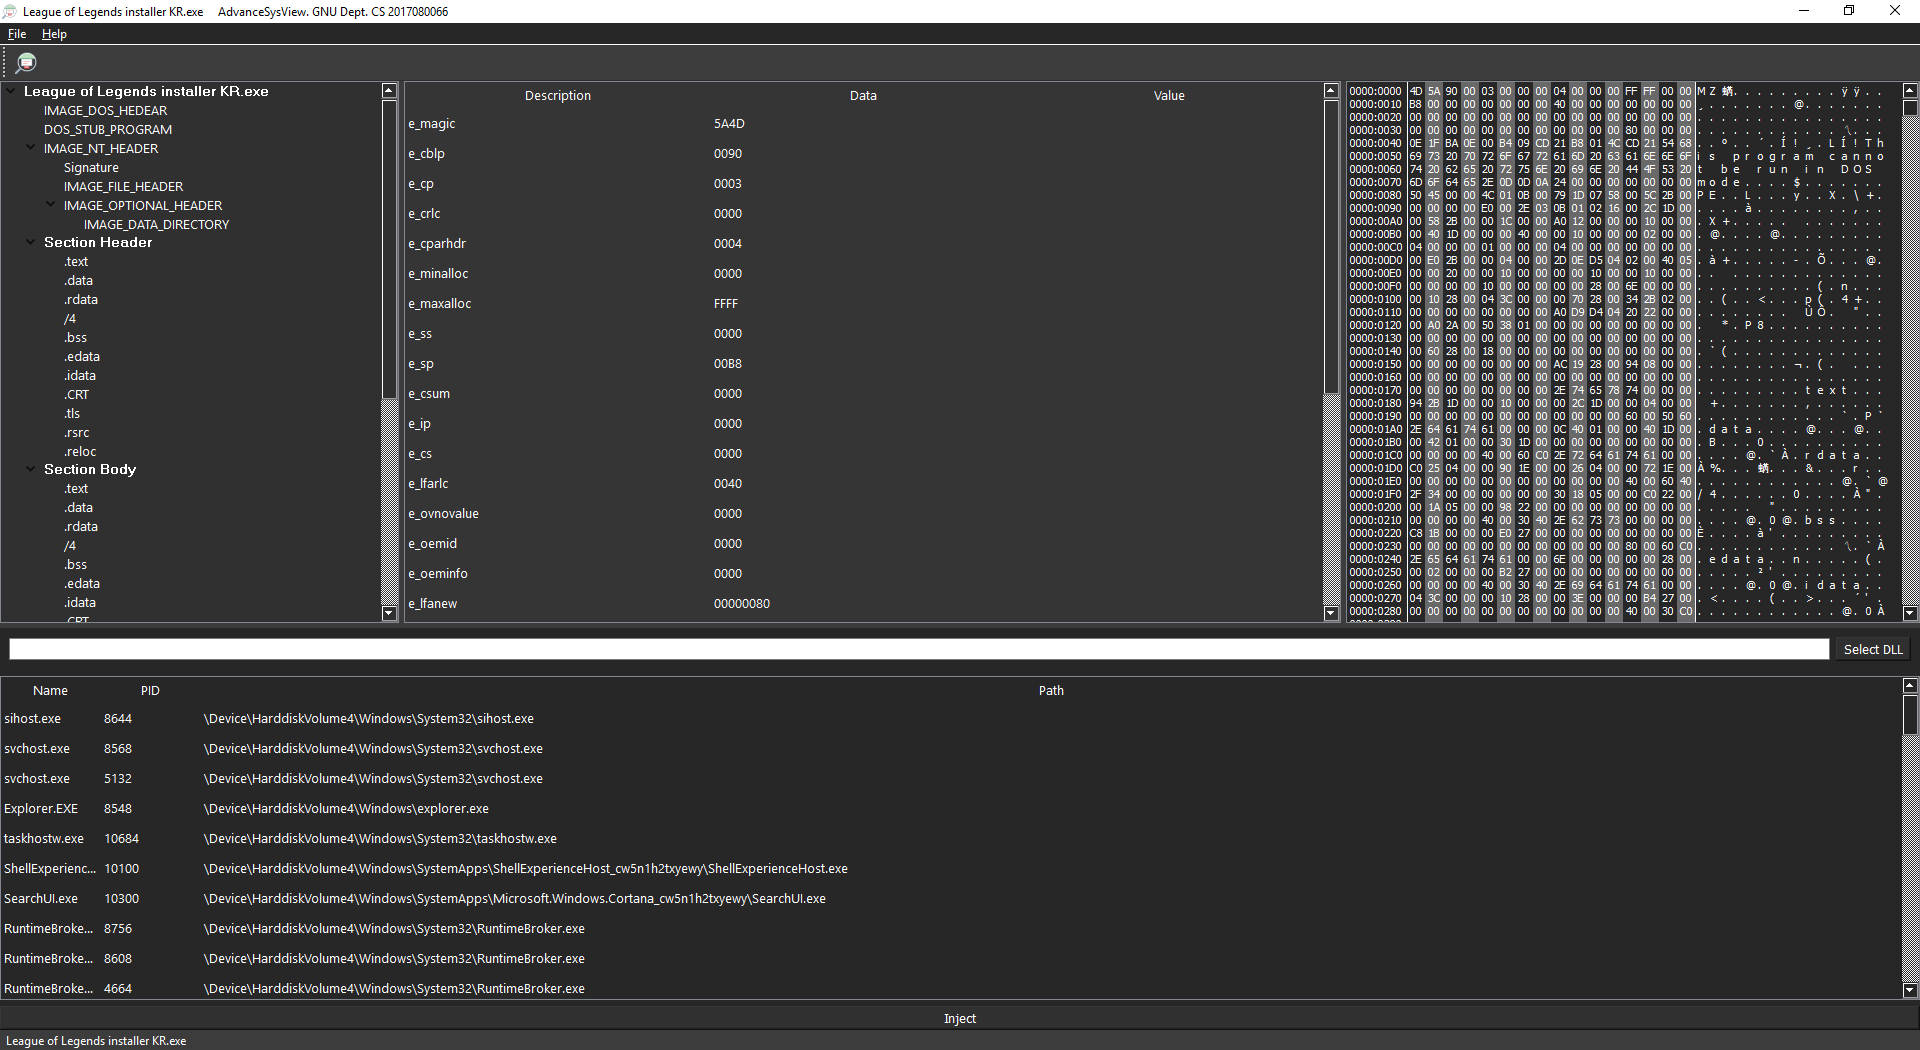The width and height of the screenshot is (1920, 1050).
Task: Select the SearchUI.exe process row
Action: 950,899
